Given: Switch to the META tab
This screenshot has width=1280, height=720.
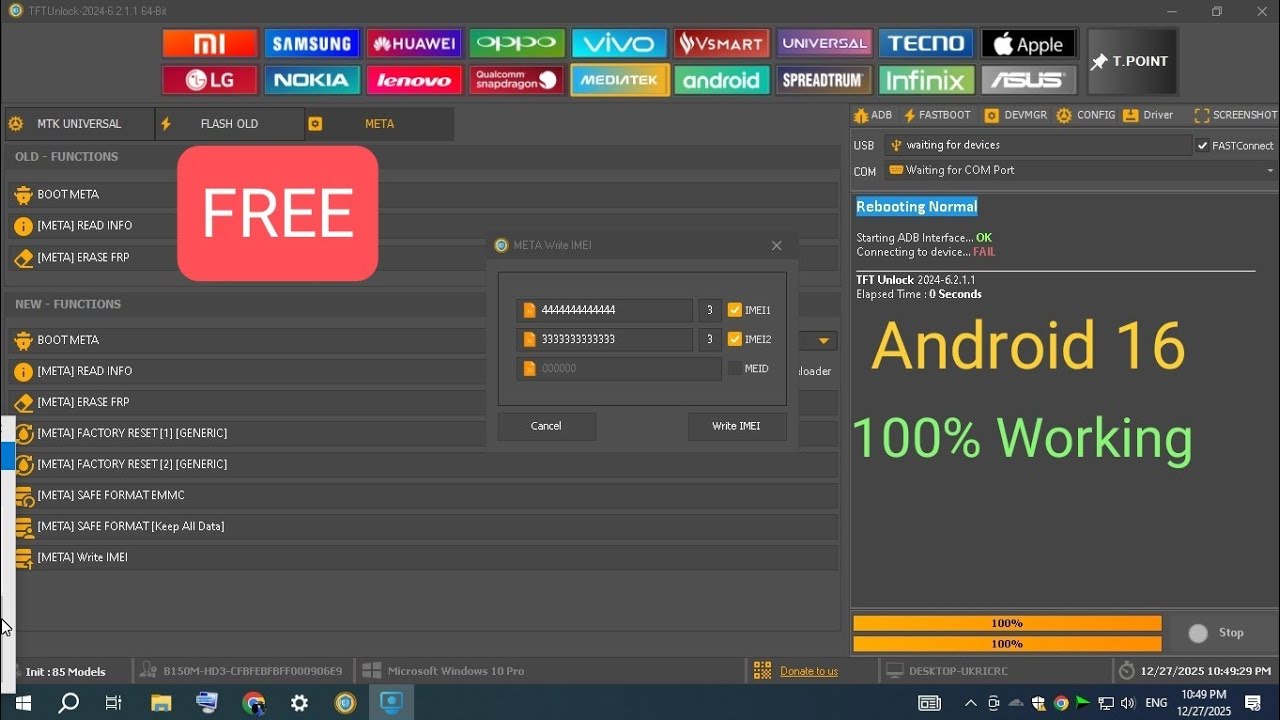Looking at the screenshot, I should coord(379,124).
